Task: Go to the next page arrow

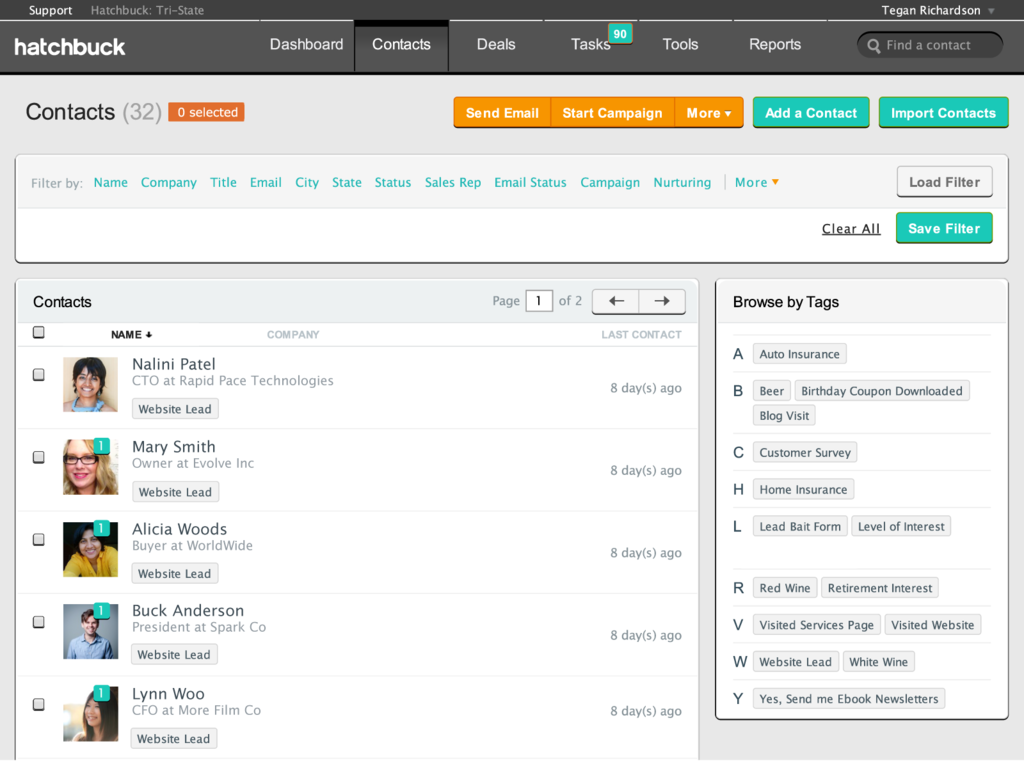Action: 662,301
